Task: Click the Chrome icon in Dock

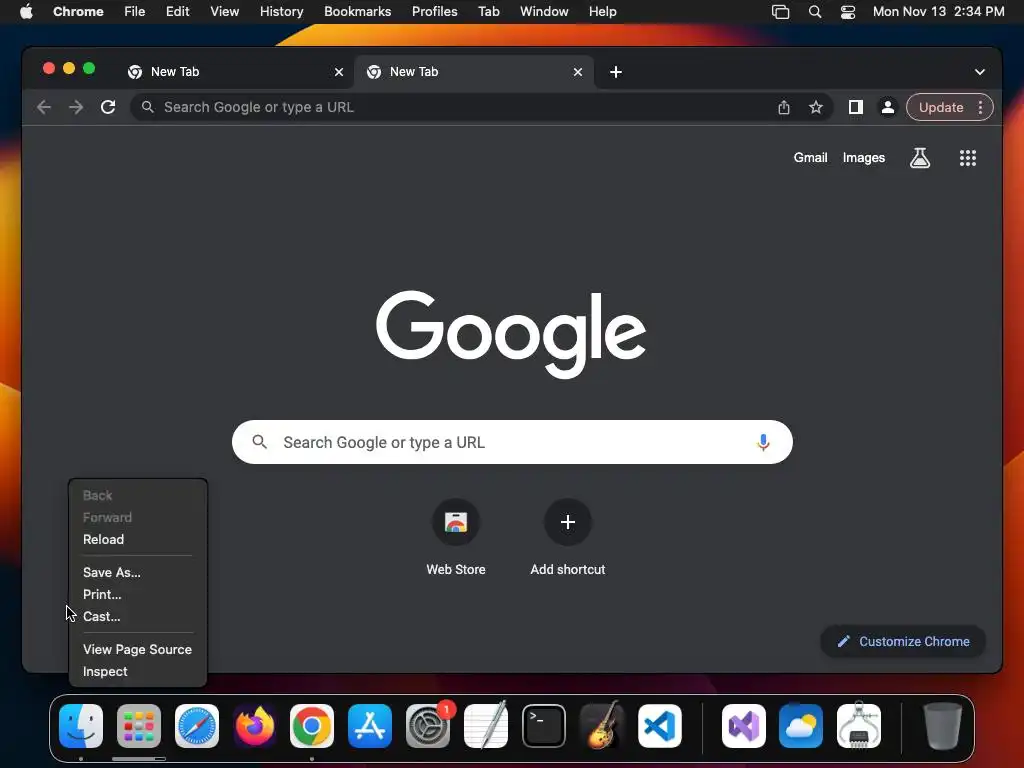Action: point(312,726)
